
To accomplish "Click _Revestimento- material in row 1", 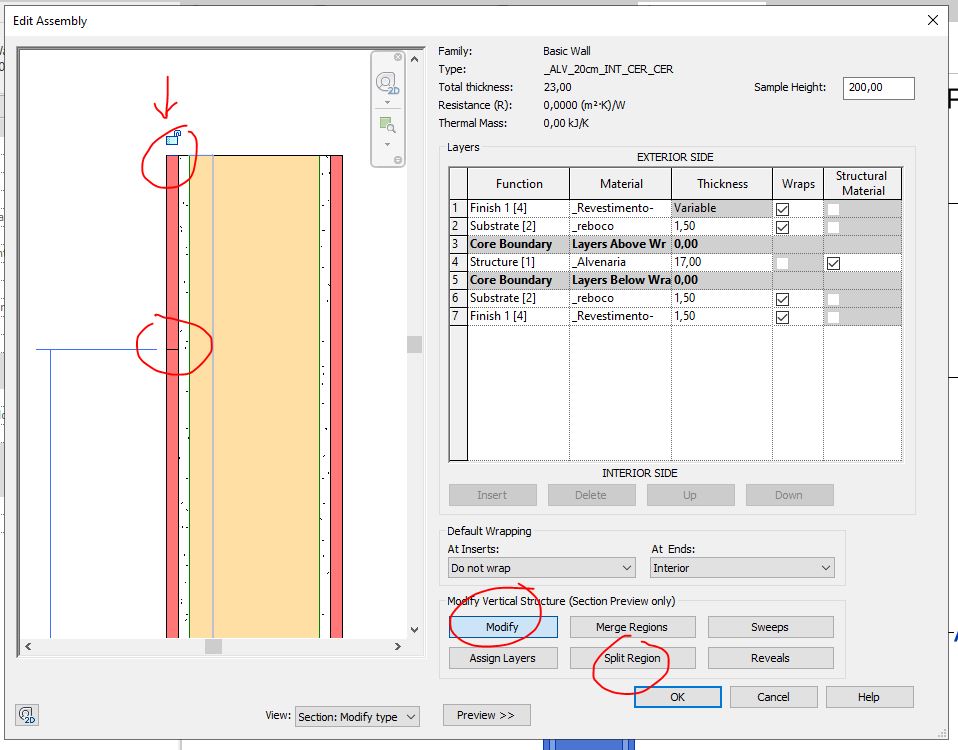I will pyautogui.click(x=621, y=208).
